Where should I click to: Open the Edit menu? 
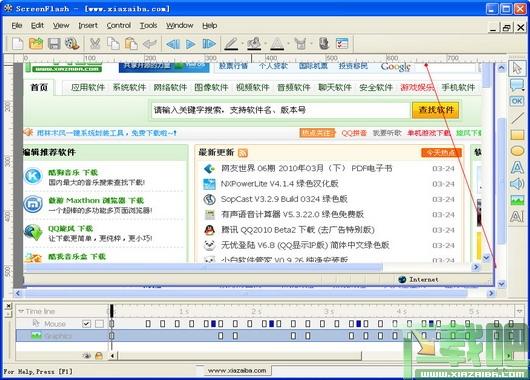pos(37,26)
